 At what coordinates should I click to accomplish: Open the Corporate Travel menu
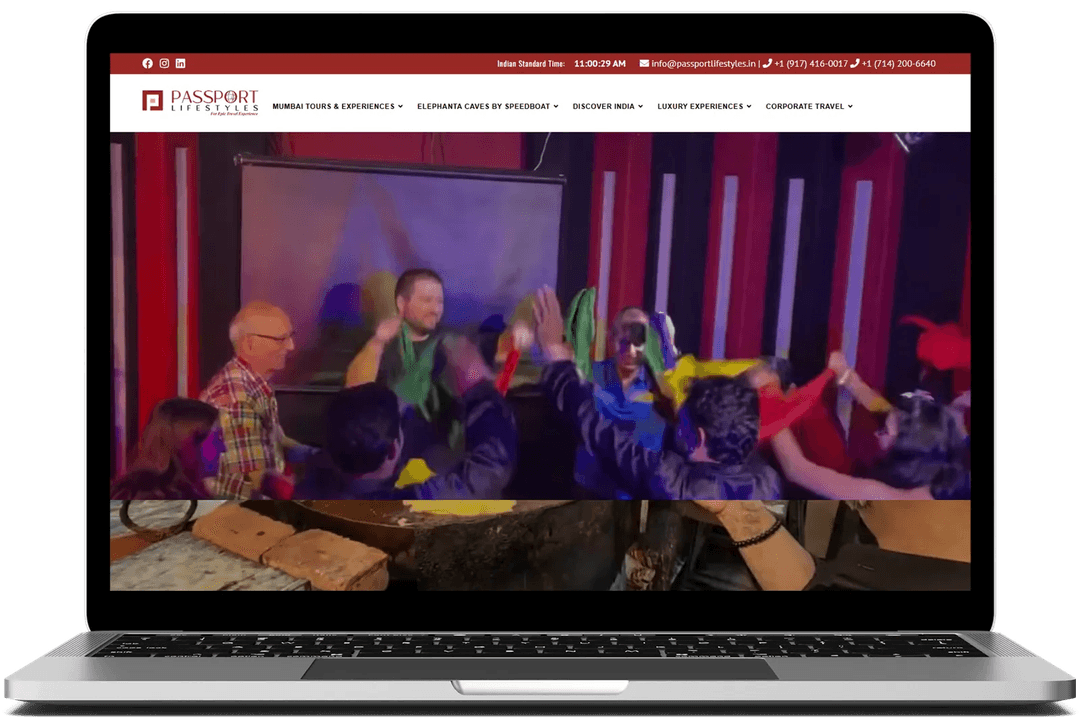coord(809,106)
